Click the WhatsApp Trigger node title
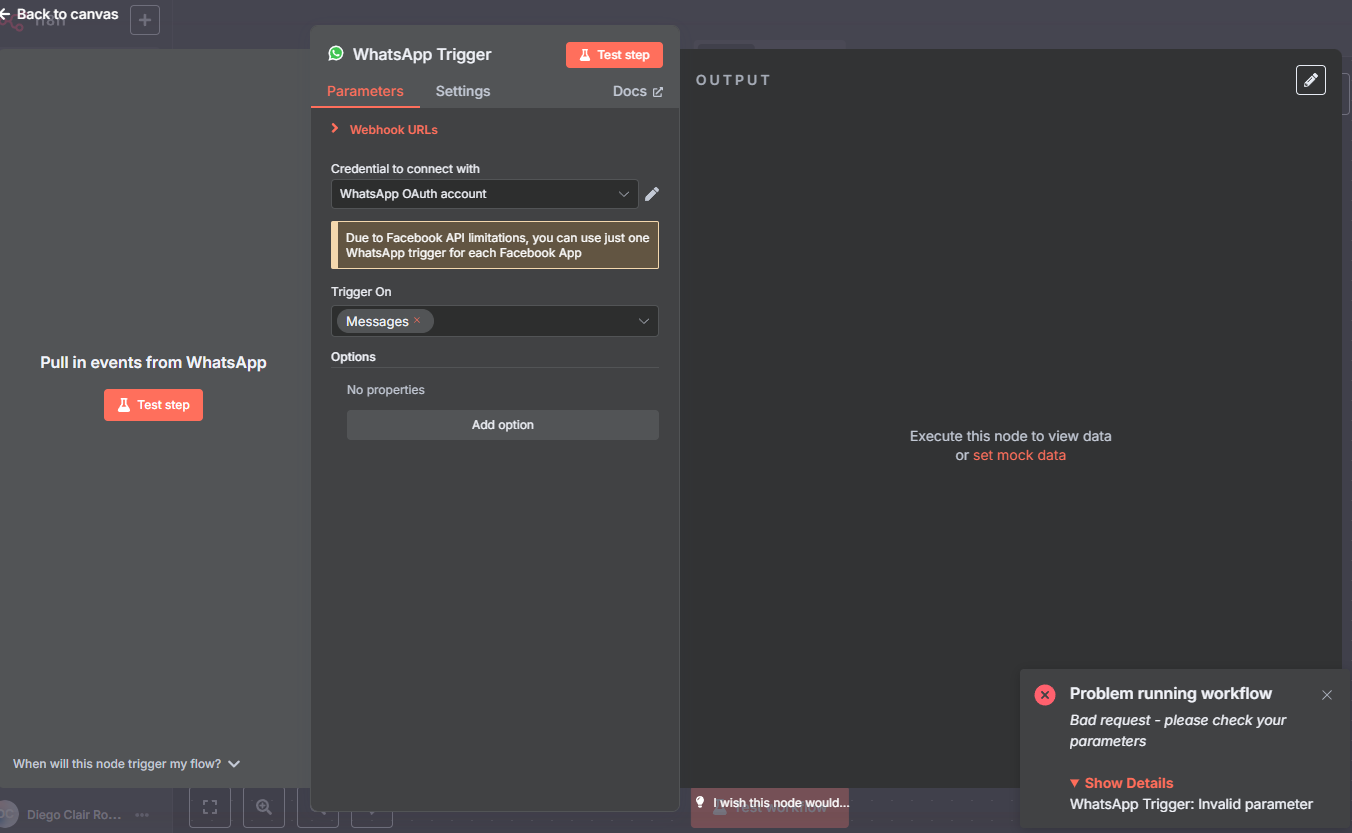This screenshot has width=1352, height=833. pos(422,54)
